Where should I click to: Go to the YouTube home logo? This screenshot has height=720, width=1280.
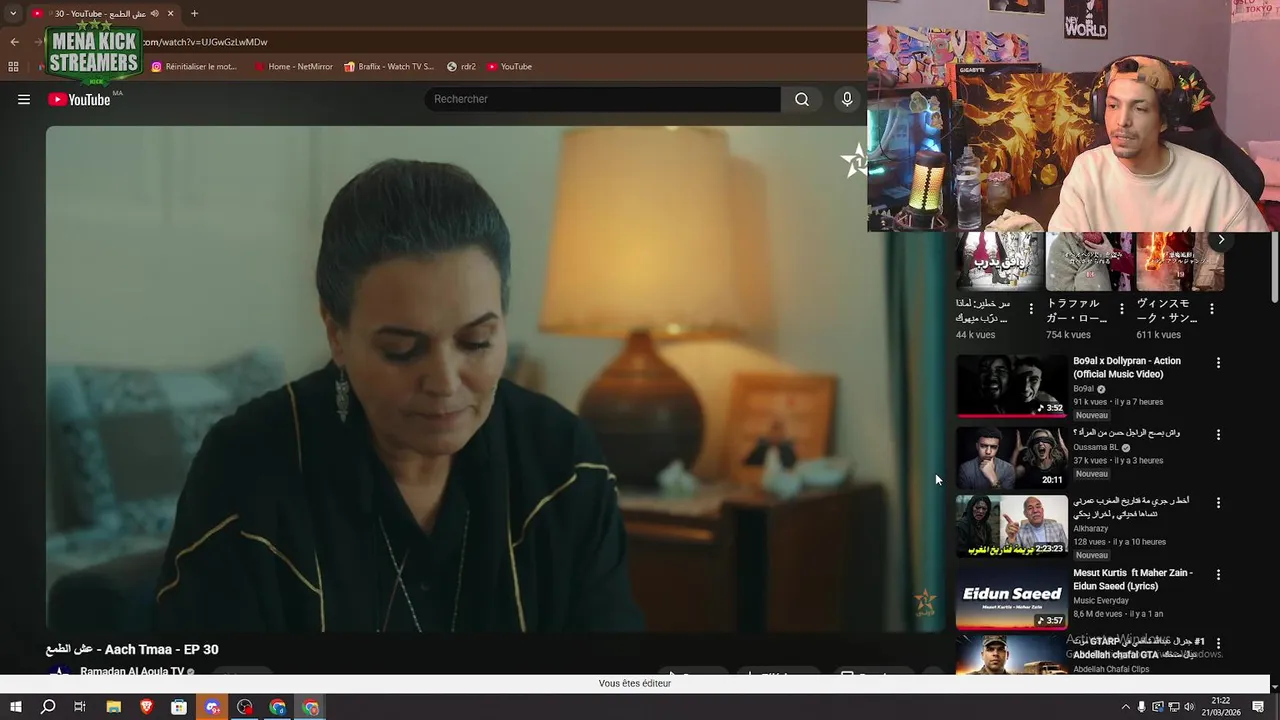pyautogui.click(x=79, y=99)
